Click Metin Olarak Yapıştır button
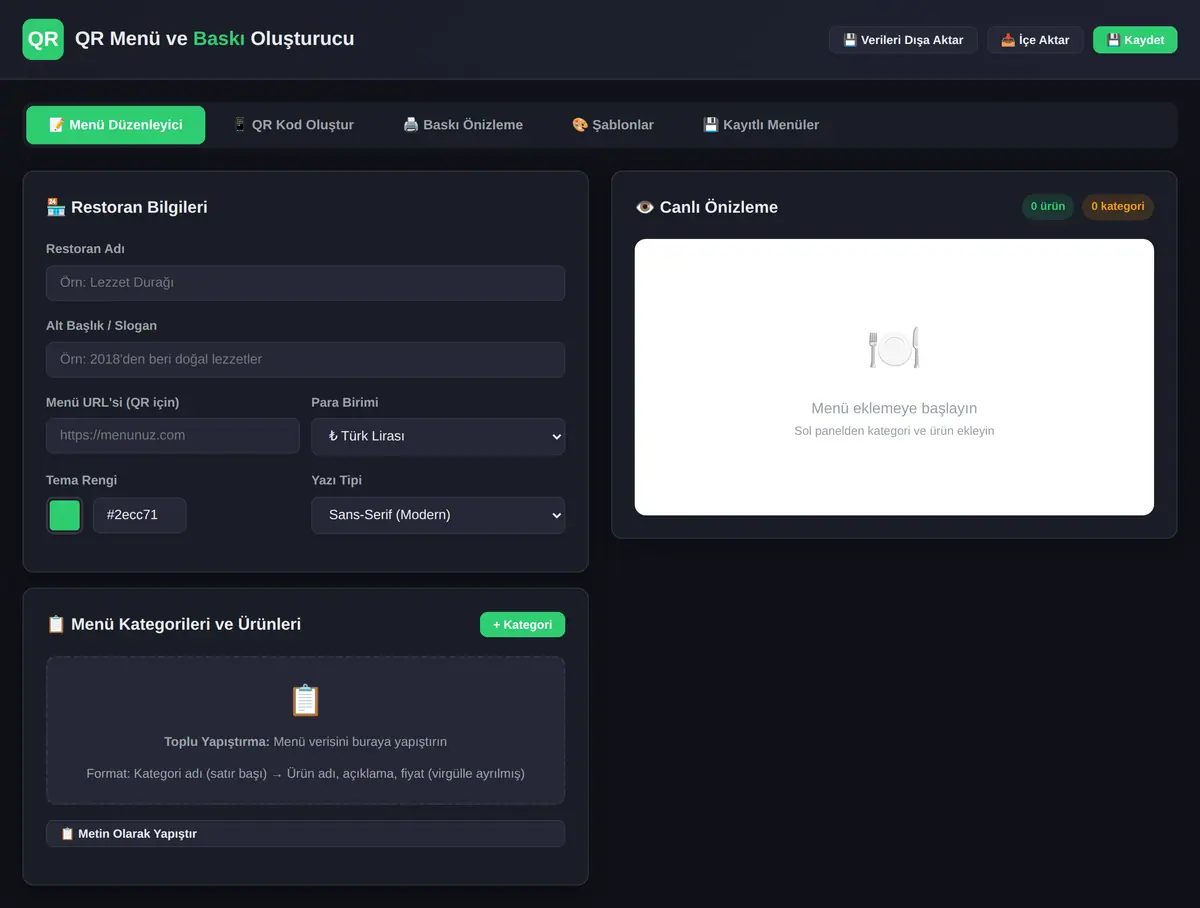 pos(305,834)
